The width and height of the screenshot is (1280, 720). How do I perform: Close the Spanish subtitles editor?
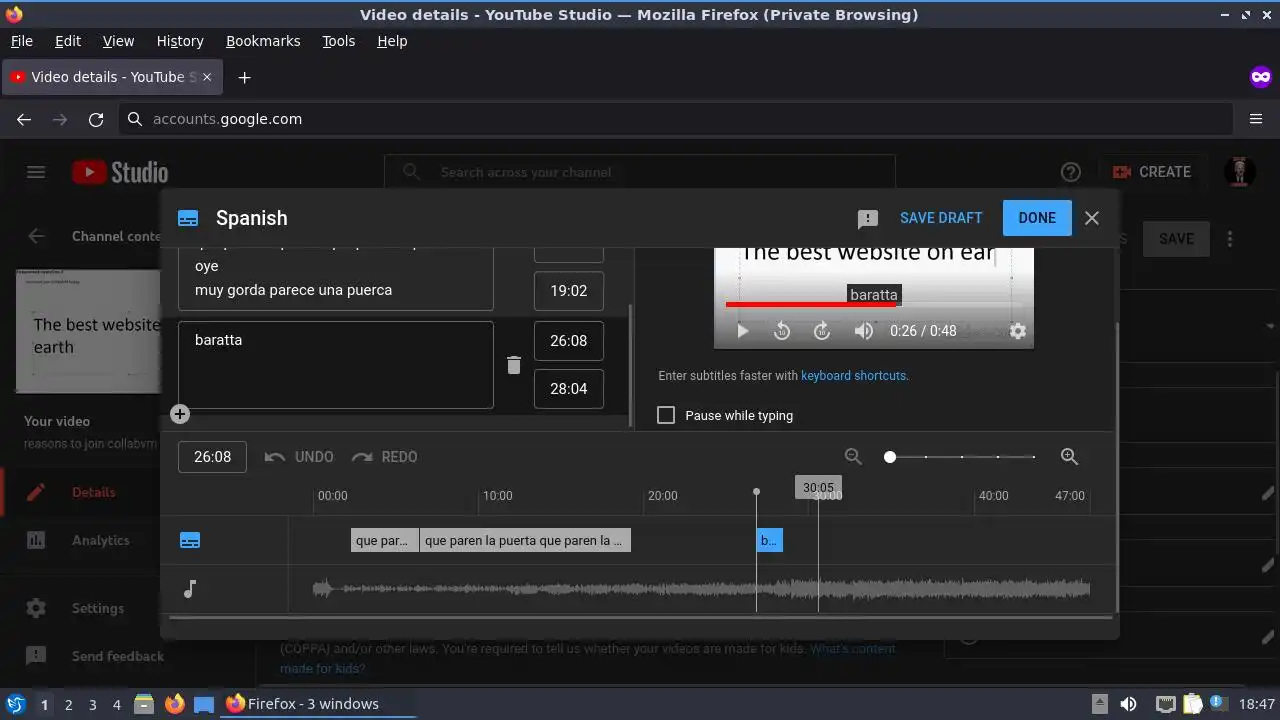click(x=1092, y=218)
